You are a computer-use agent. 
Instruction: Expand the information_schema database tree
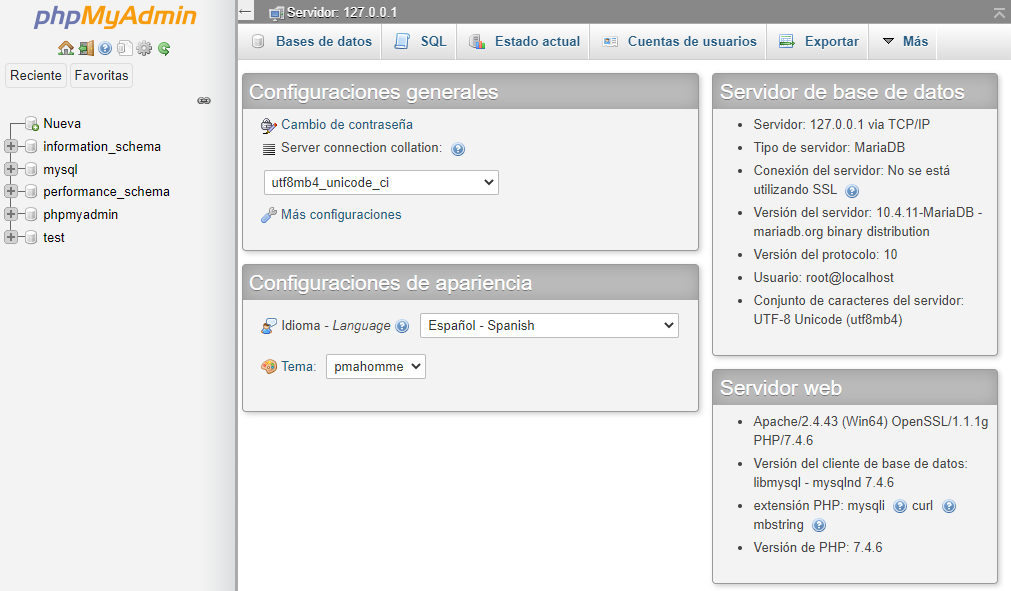(11, 147)
